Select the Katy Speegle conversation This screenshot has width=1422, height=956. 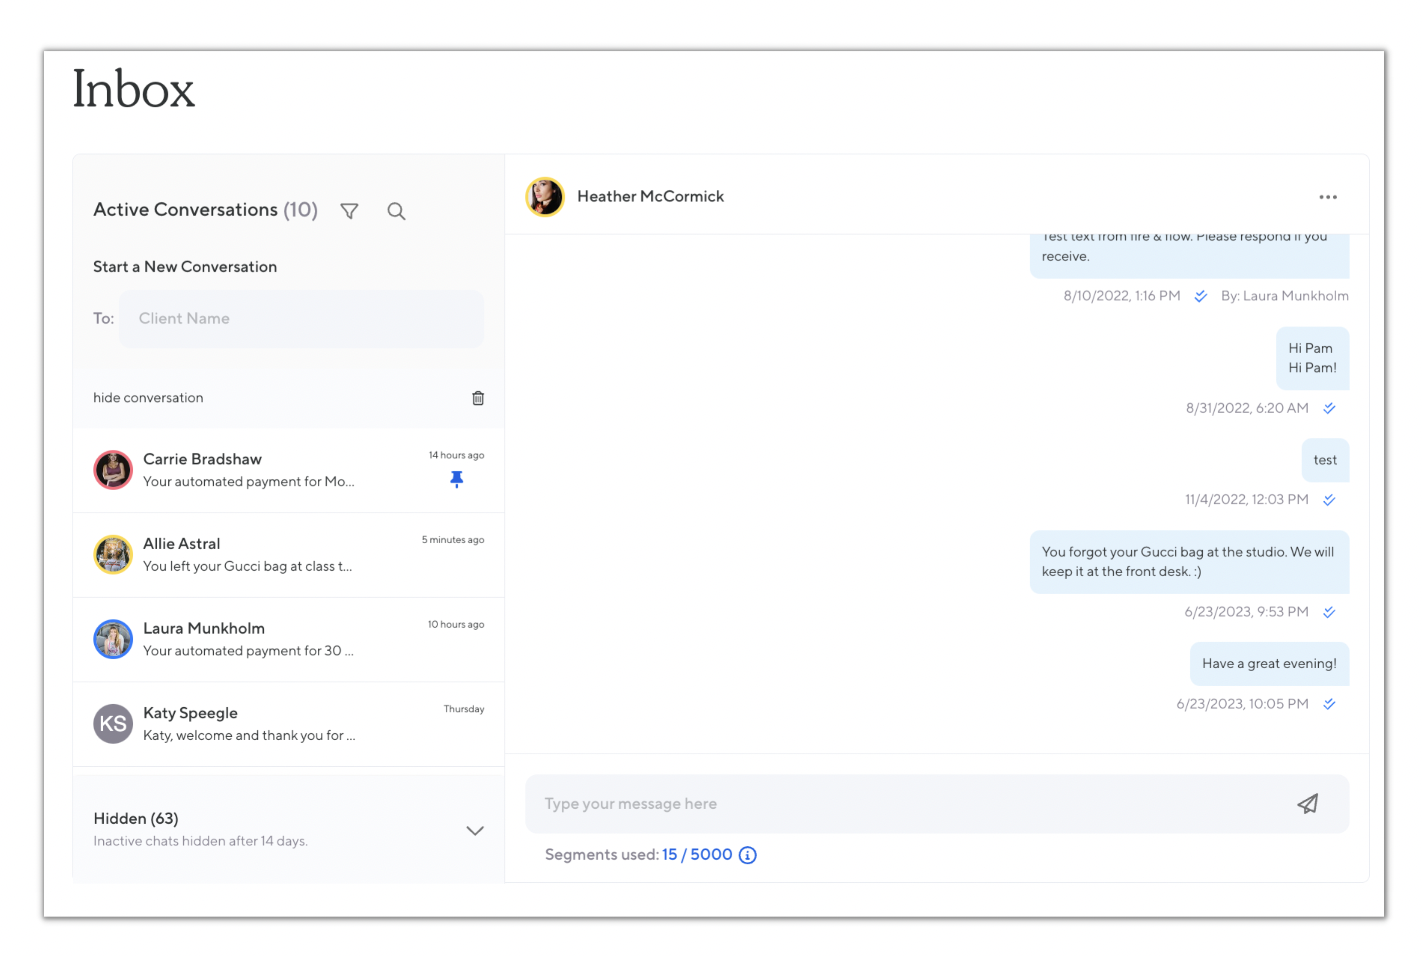coord(288,724)
